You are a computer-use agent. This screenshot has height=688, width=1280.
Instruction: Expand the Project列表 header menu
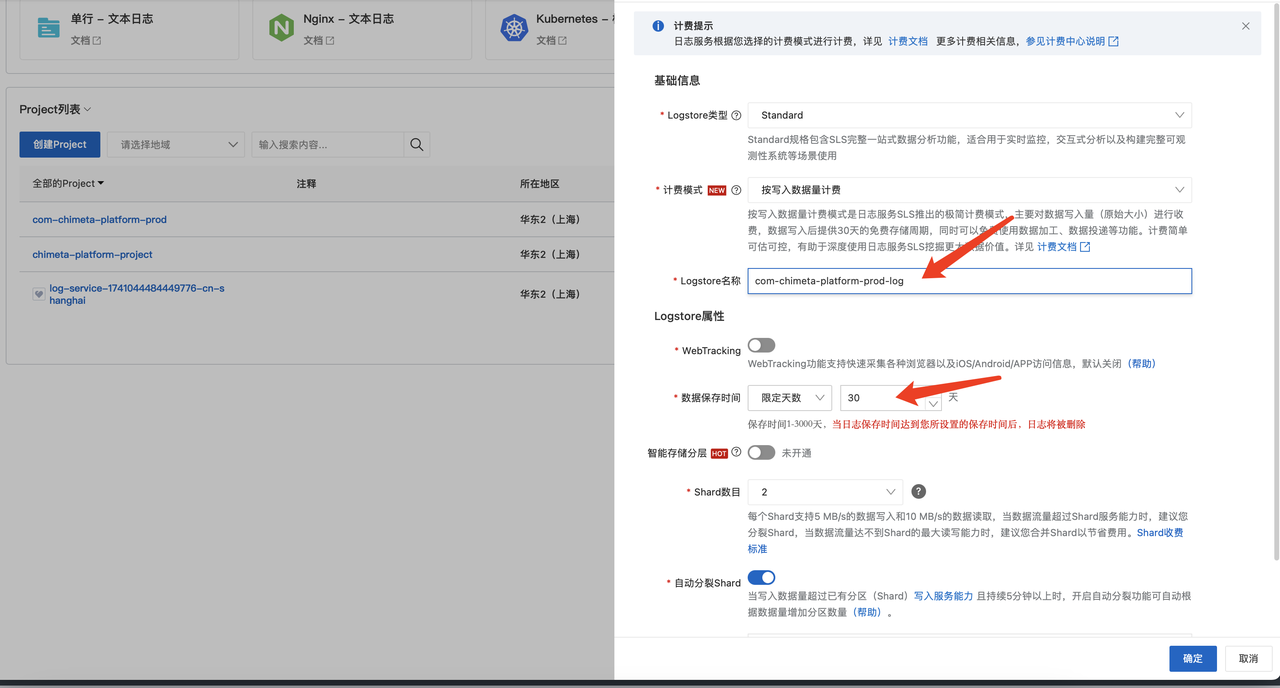point(56,110)
